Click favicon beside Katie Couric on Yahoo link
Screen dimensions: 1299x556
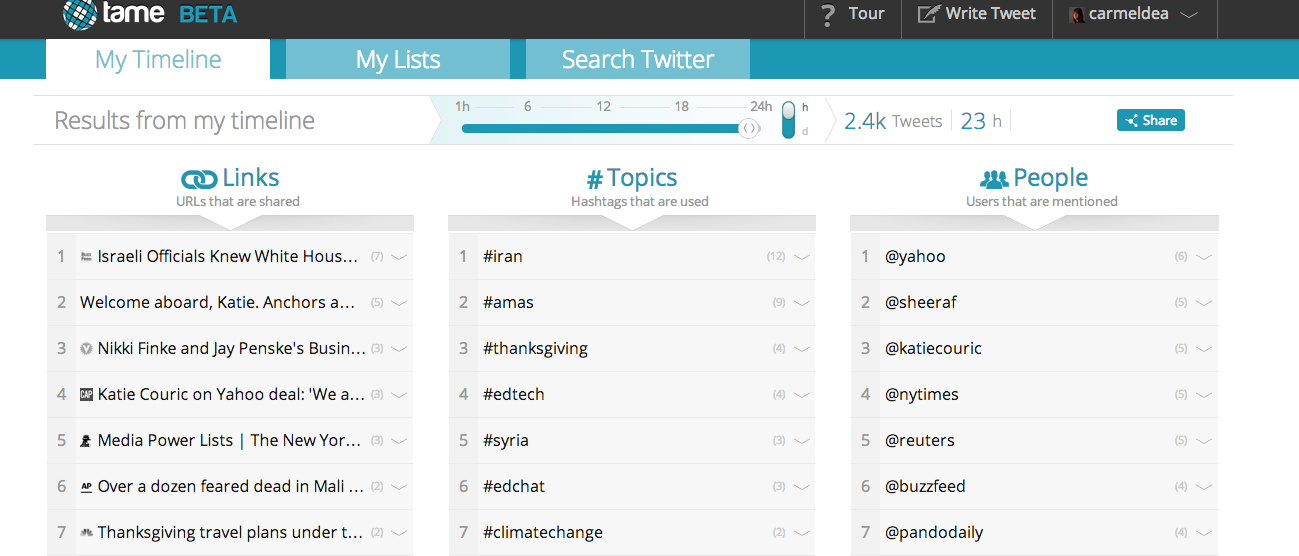coord(87,395)
